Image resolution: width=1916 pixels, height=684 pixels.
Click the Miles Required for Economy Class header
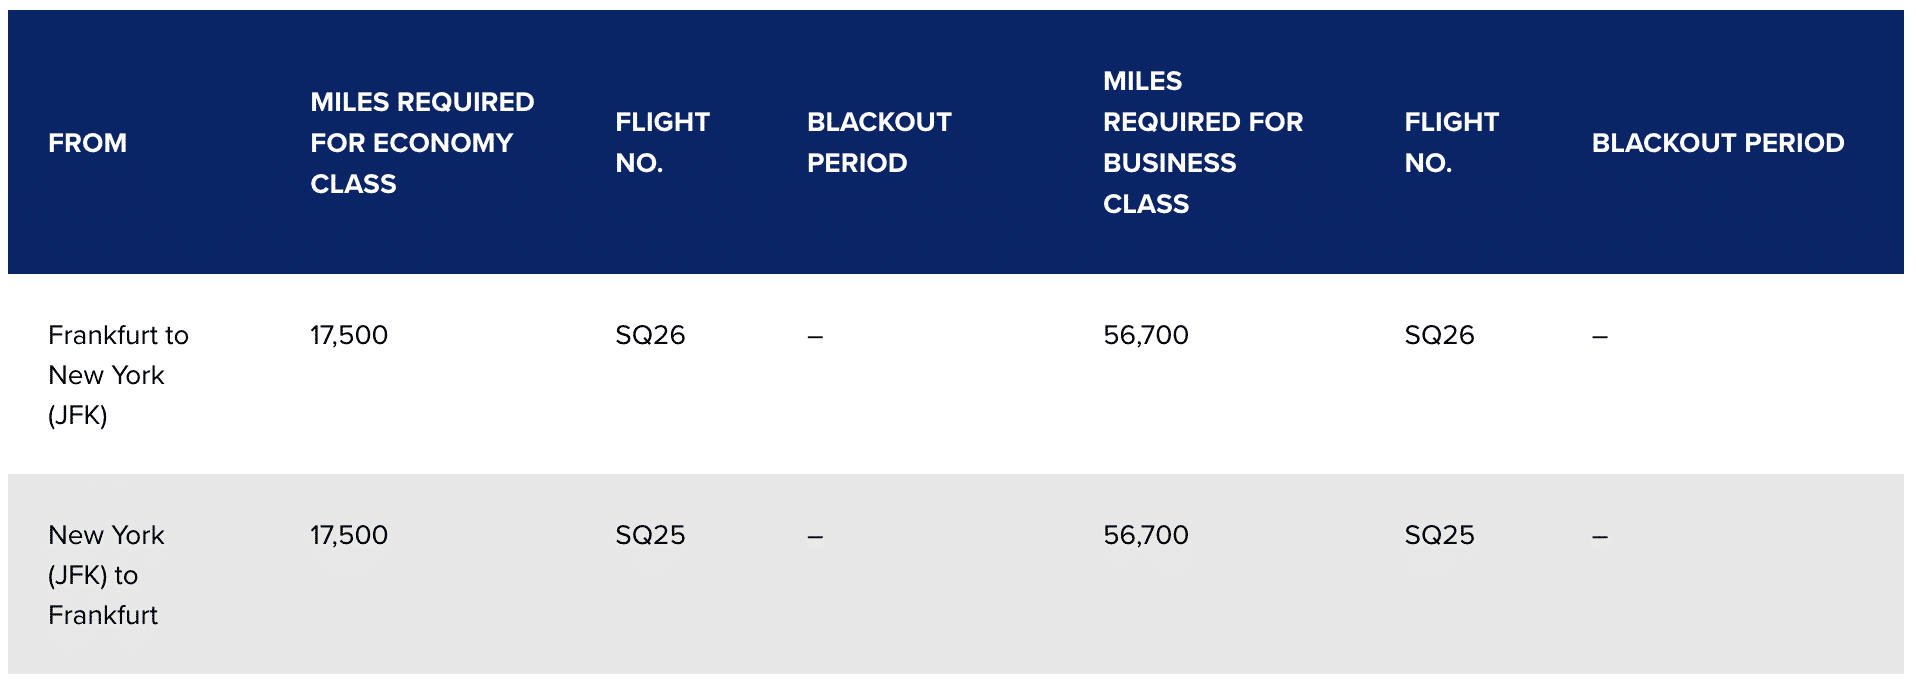point(422,143)
